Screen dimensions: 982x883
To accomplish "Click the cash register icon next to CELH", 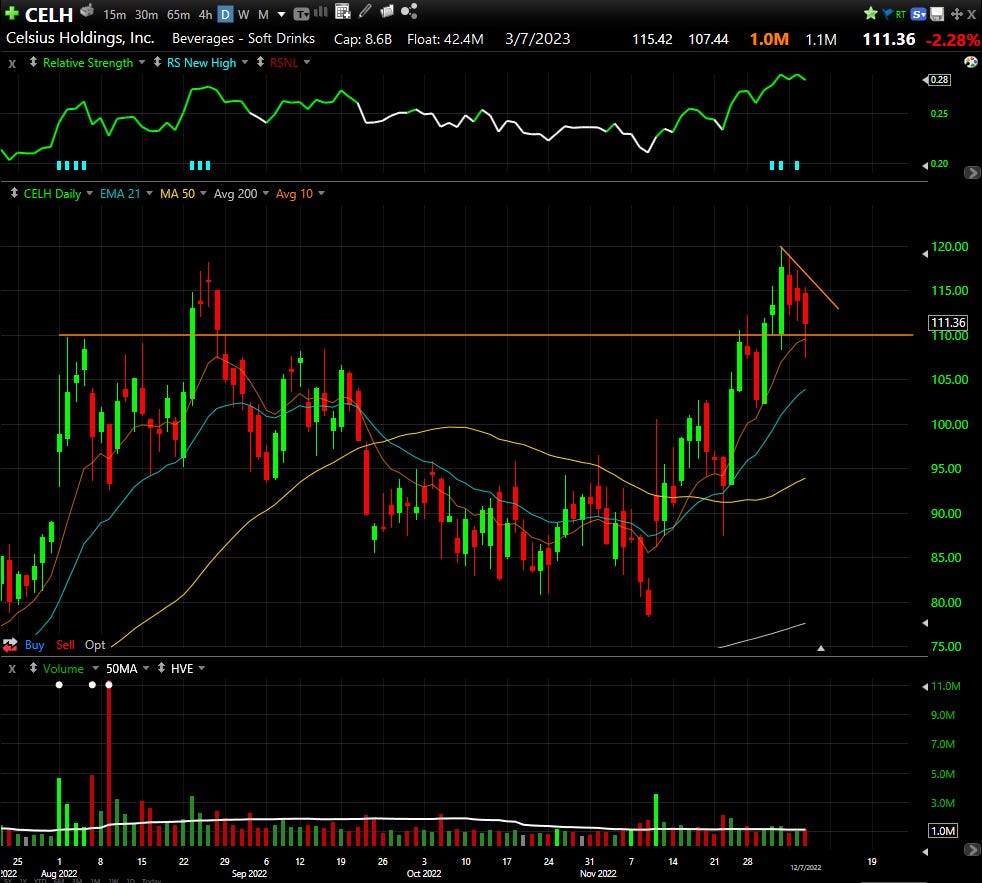I will (87, 11).
